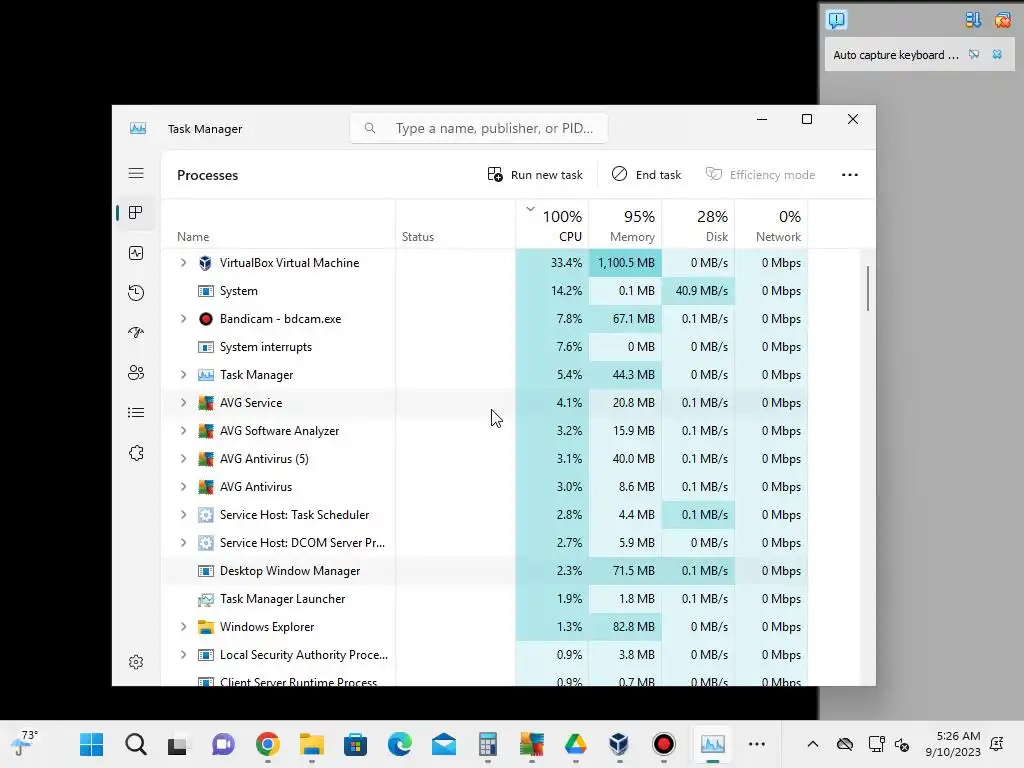Sort processes by Network column header
1024x768 pixels.
pyautogui.click(x=771, y=224)
